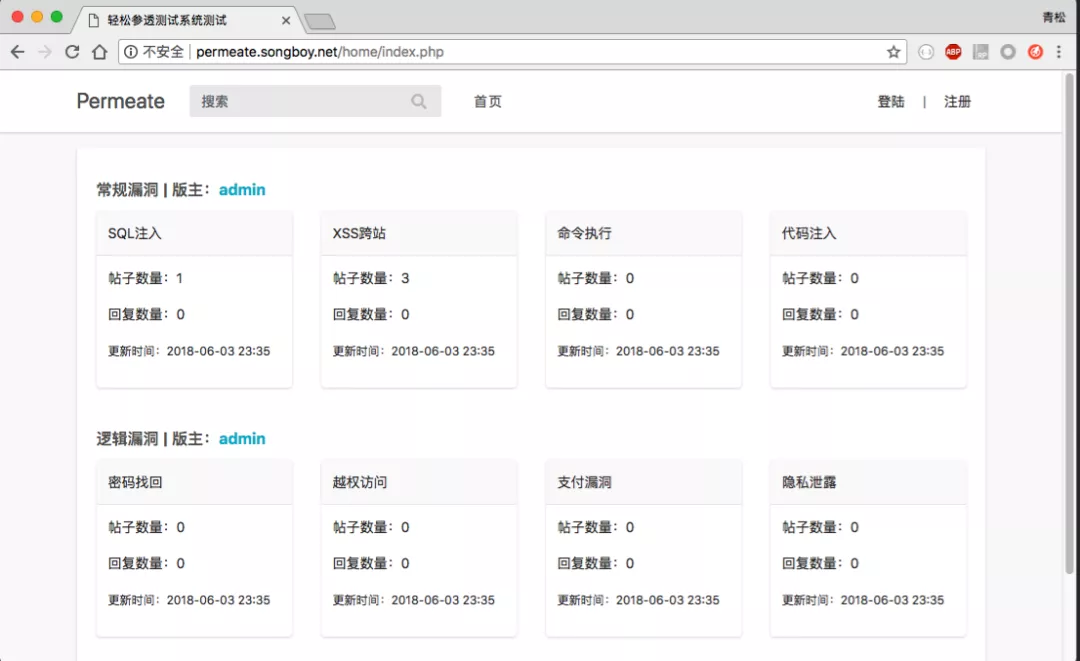
Task: Click the site info icon beside 不安全
Action: tap(130, 52)
